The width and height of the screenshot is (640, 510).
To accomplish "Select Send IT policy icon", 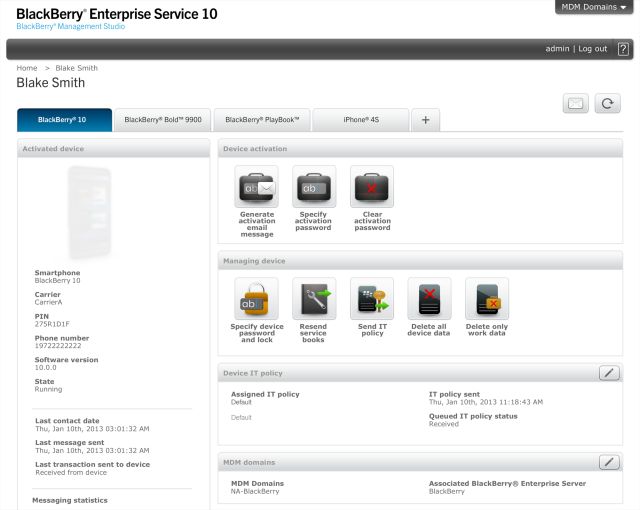I will tap(372, 299).
